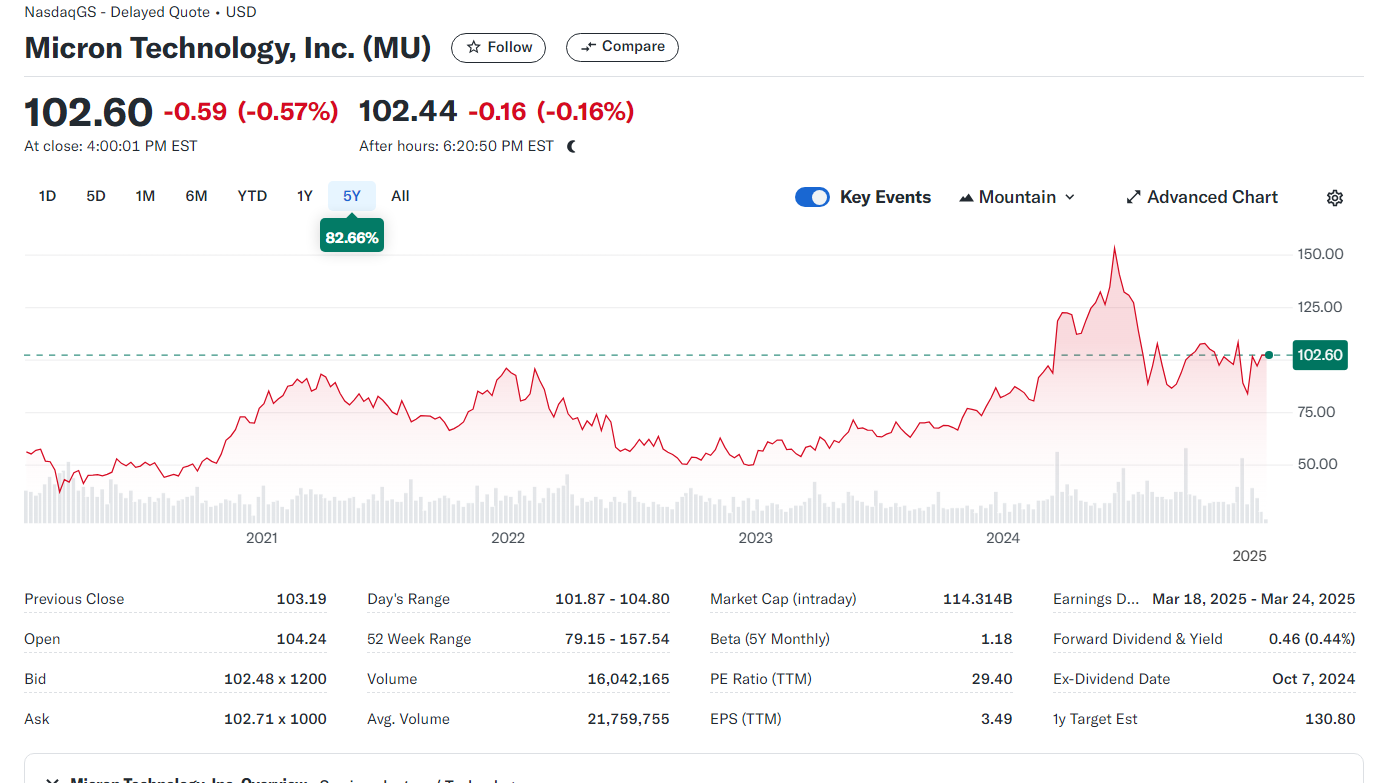This screenshot has height=783, width=1389.
Task: Switch to the 6M range
Action: tap(196, 196)
